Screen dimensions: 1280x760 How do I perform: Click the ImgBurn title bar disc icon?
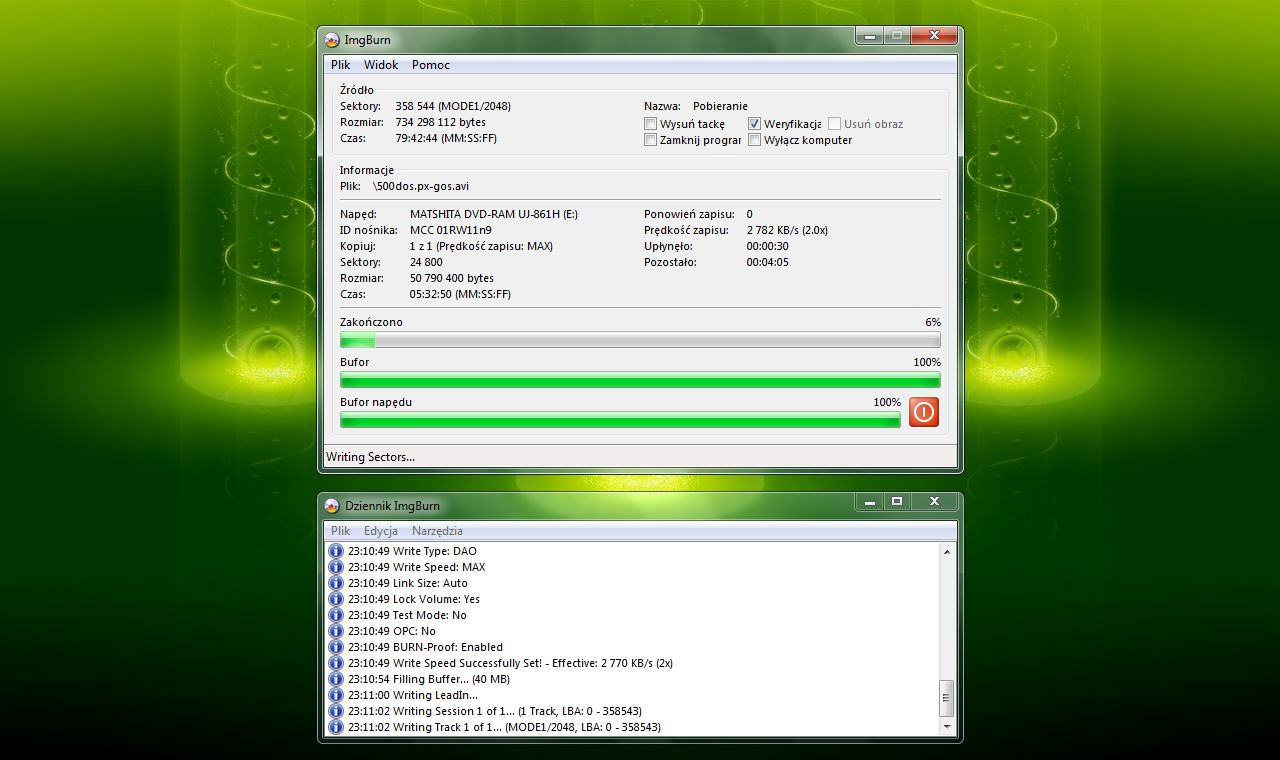[333, 40]
